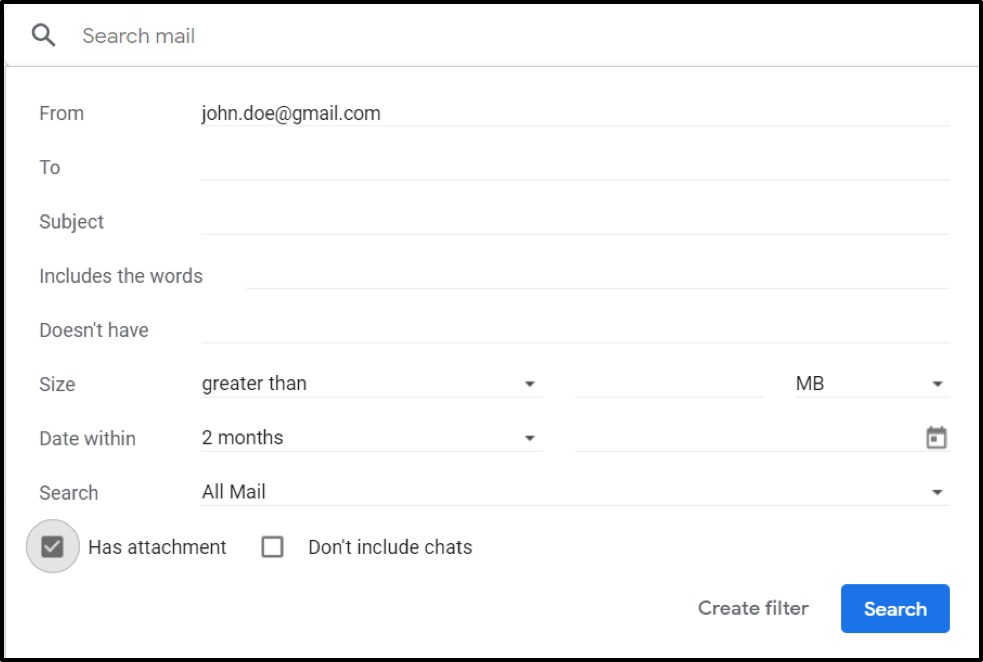This screenshot has height=662, width=983.
Task: Click Create filter
Action: pos(753,609)
